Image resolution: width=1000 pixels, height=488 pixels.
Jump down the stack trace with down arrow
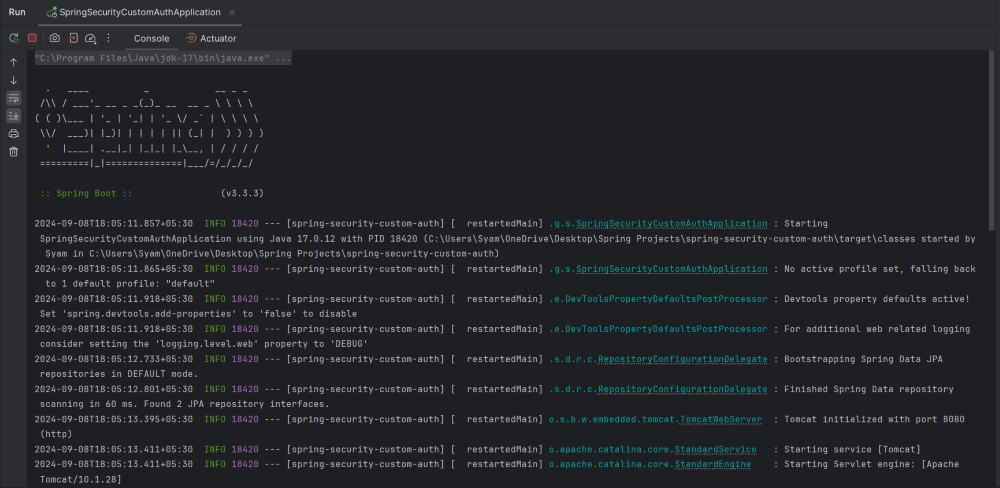(x=14, y=80)
